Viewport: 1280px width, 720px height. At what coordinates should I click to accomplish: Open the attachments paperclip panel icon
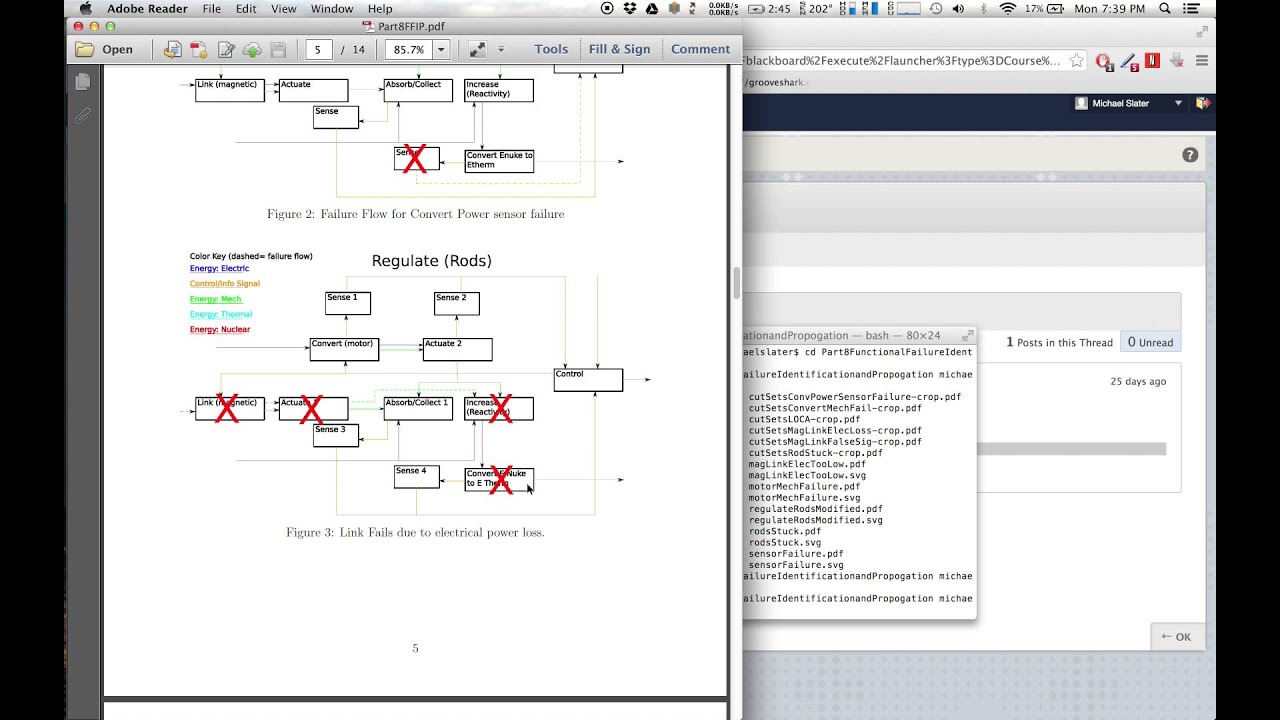pos(82,116)
